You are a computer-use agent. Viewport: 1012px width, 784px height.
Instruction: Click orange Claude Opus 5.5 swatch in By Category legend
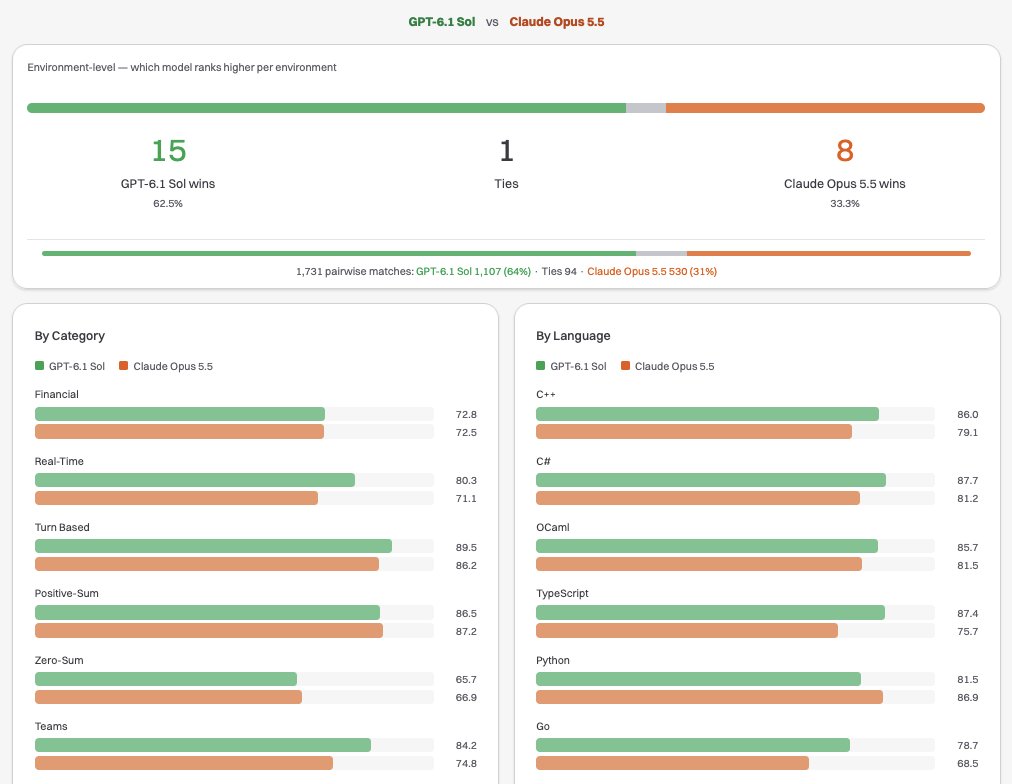click(x=123, y=366)
